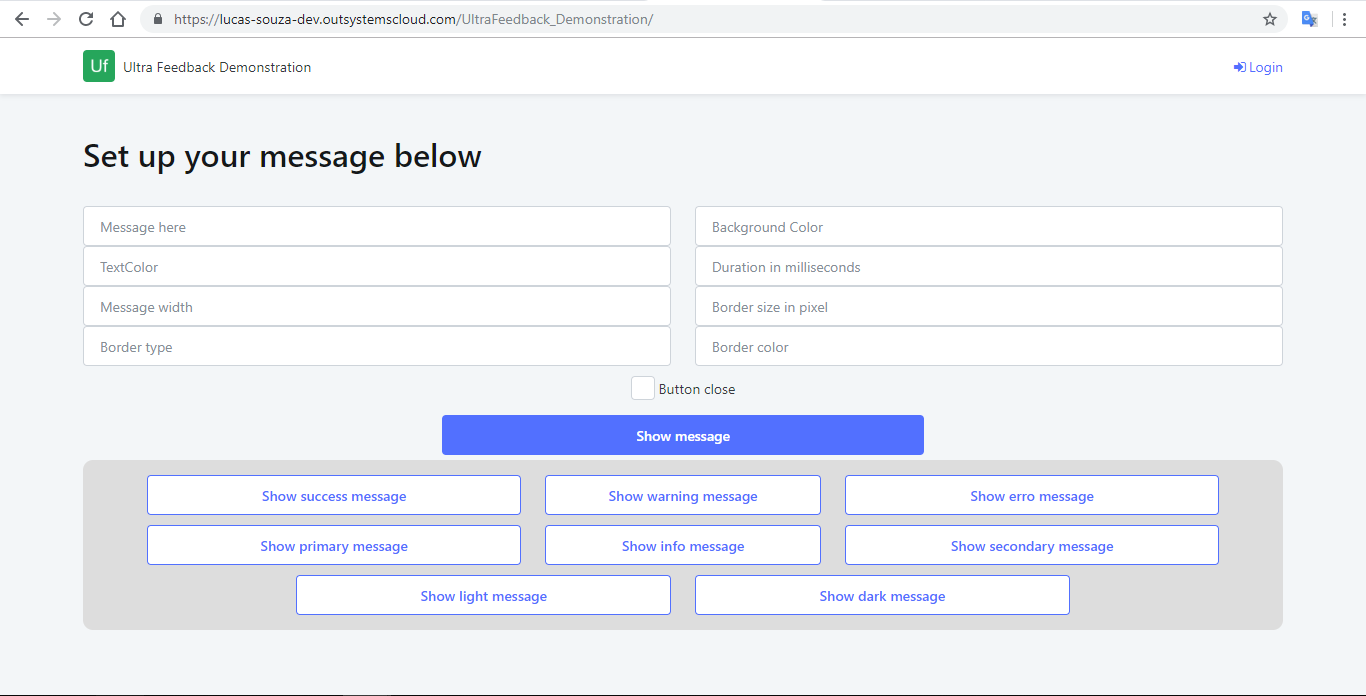
Task: Click Show success message button
Action: tap(334, 495)
